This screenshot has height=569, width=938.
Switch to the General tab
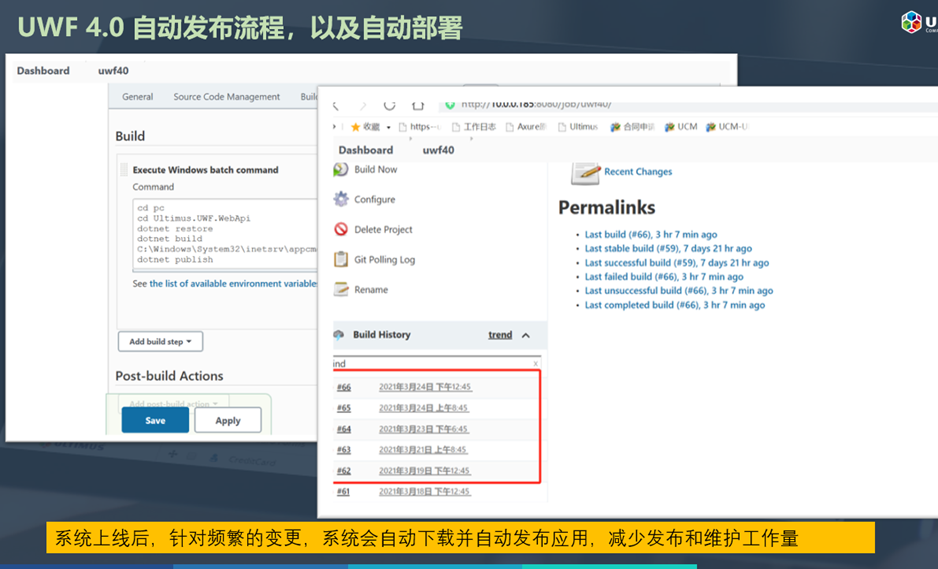137,97
